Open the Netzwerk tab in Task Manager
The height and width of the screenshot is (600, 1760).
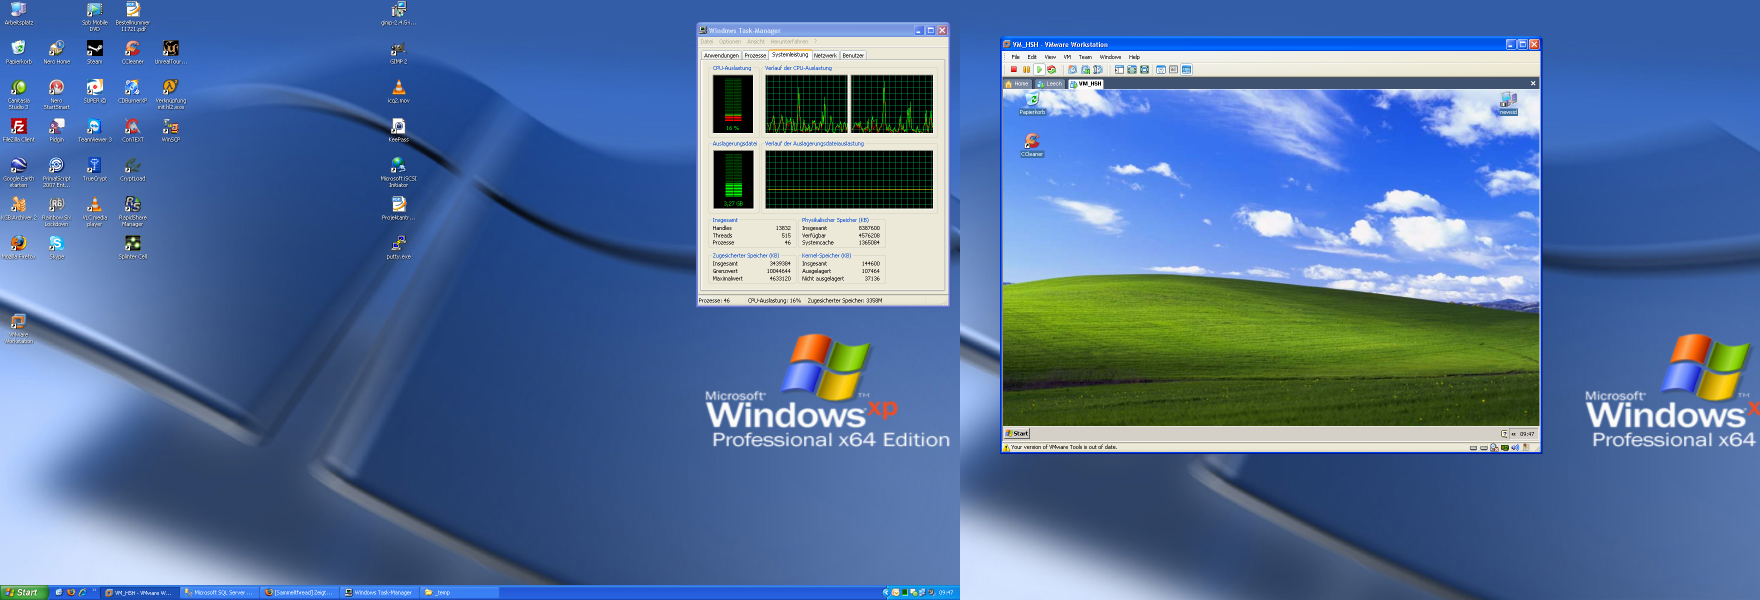coord(825,55)
